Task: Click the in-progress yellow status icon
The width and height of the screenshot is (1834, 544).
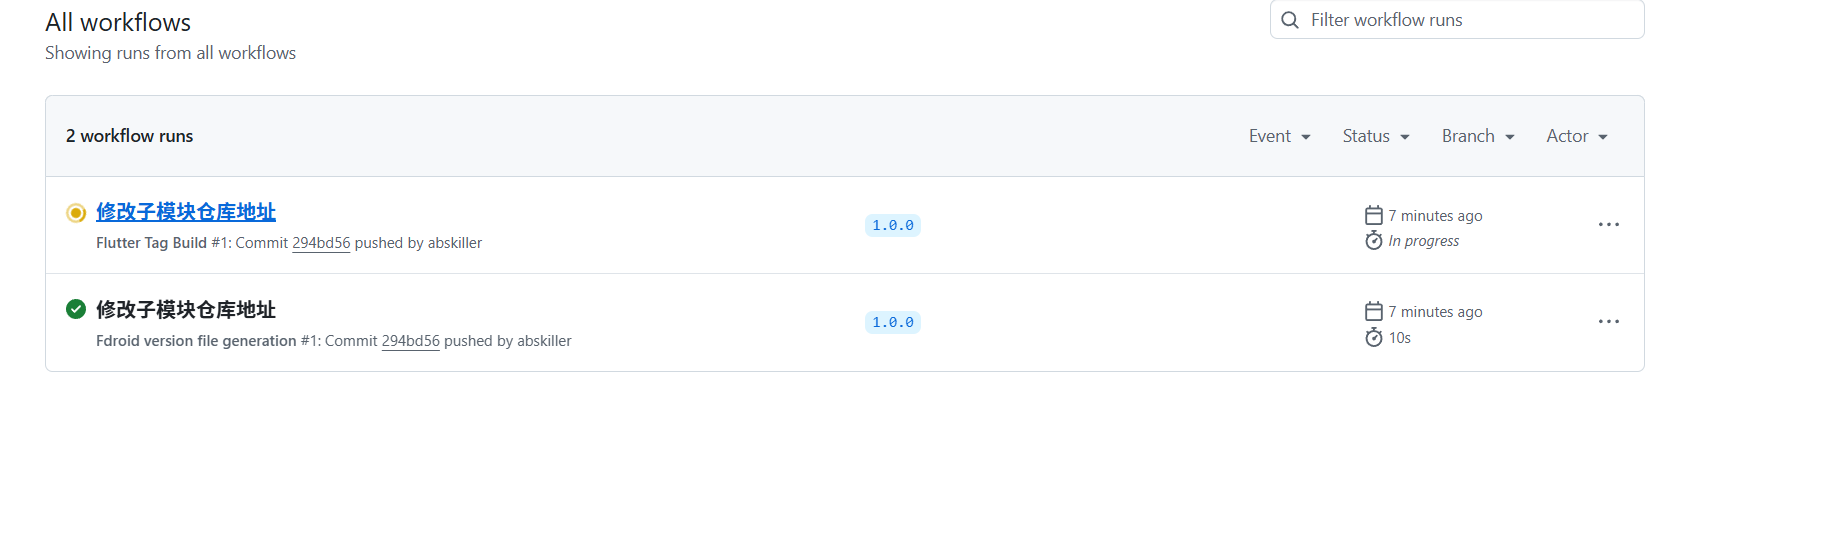Action: (76, 213)
